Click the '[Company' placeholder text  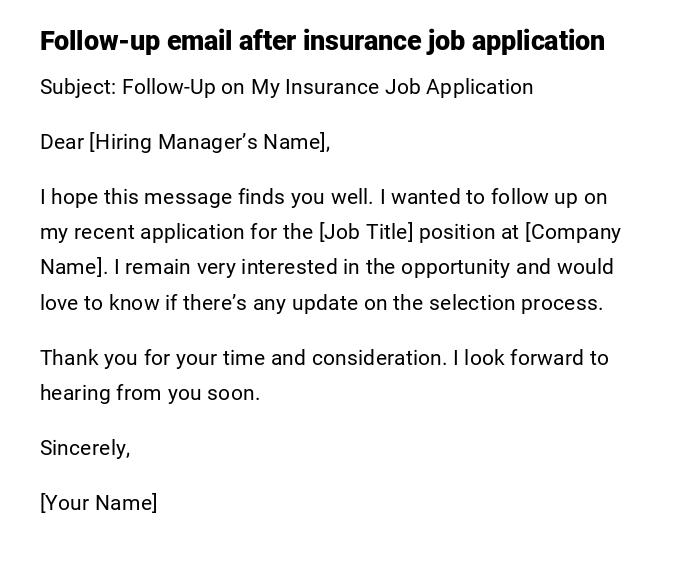[573, 232]
